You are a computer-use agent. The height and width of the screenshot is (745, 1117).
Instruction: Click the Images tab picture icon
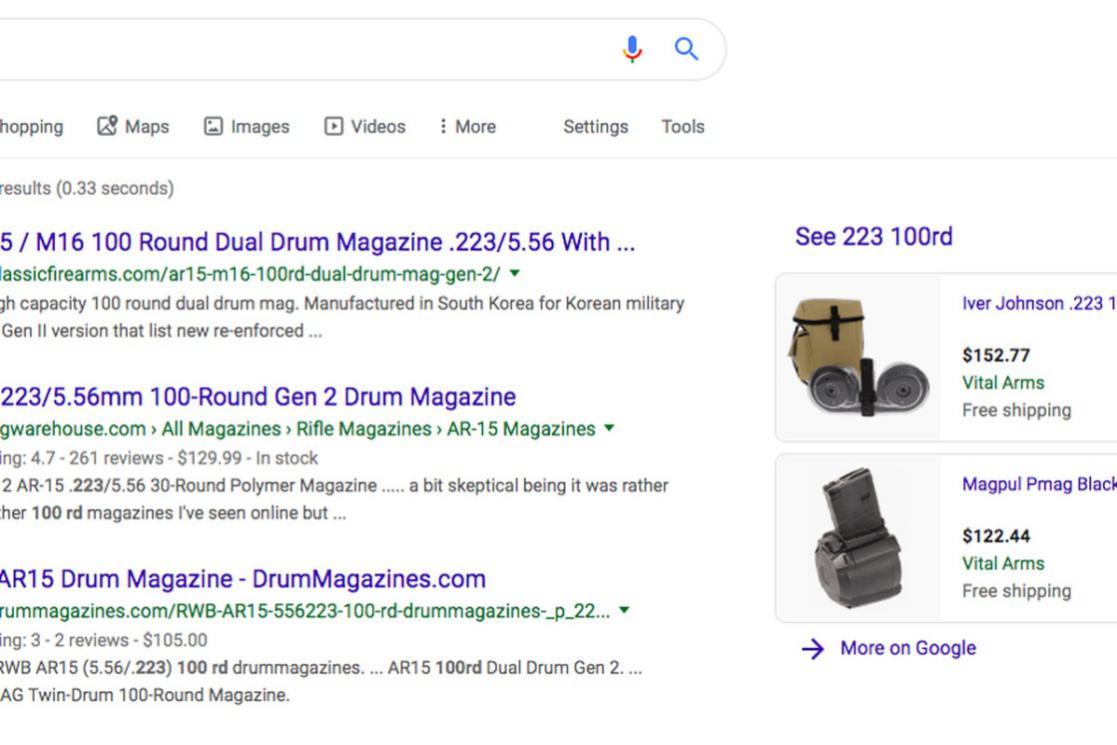[x=213, y=126]
